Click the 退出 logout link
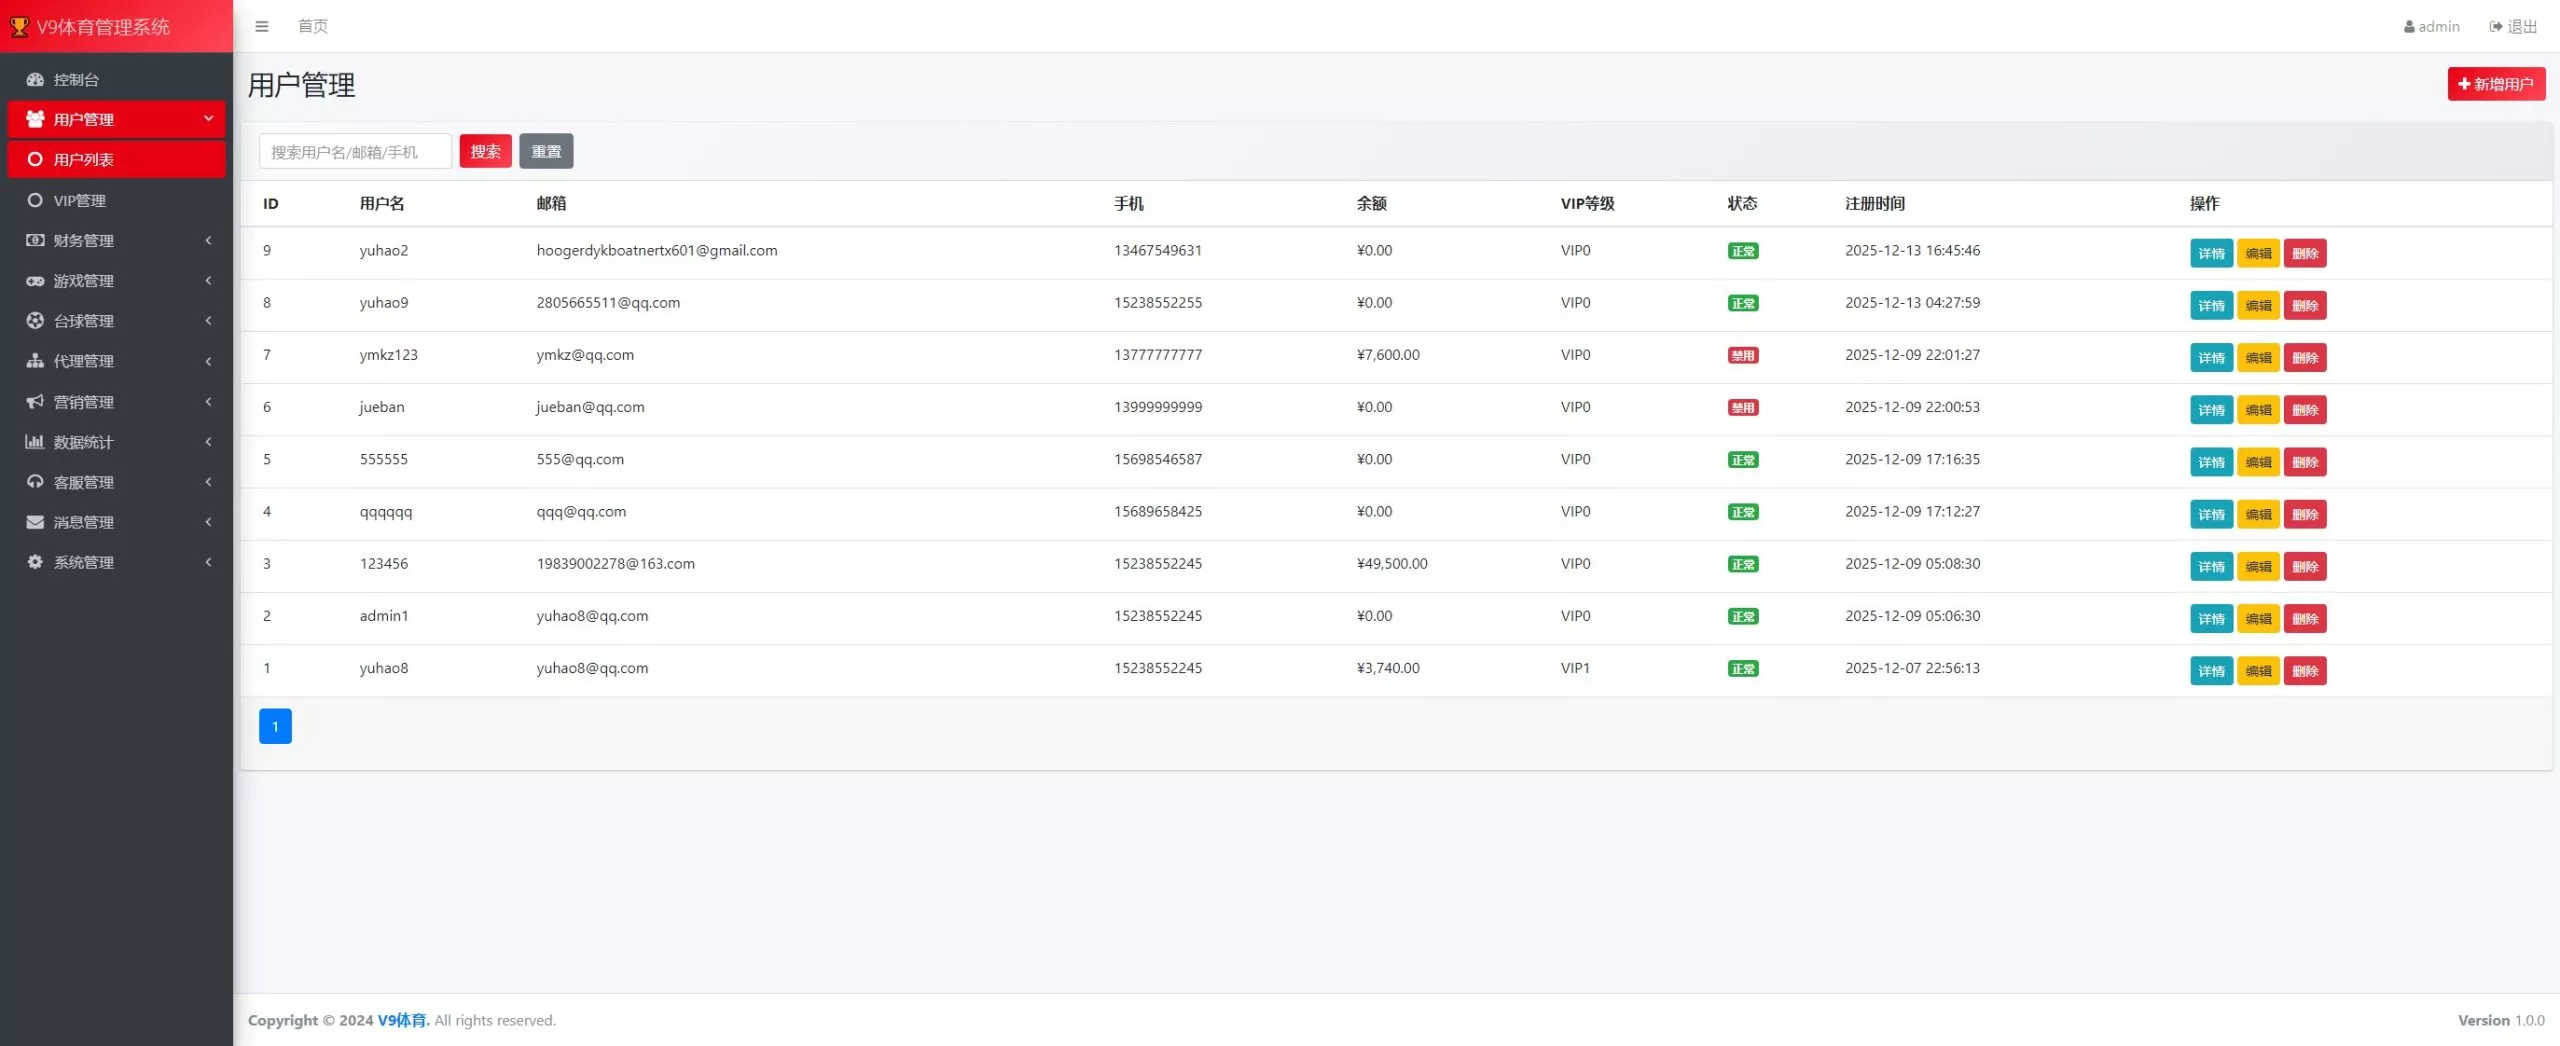Viewport: 2560px width, 1046px height. [x=2513, y=27]
